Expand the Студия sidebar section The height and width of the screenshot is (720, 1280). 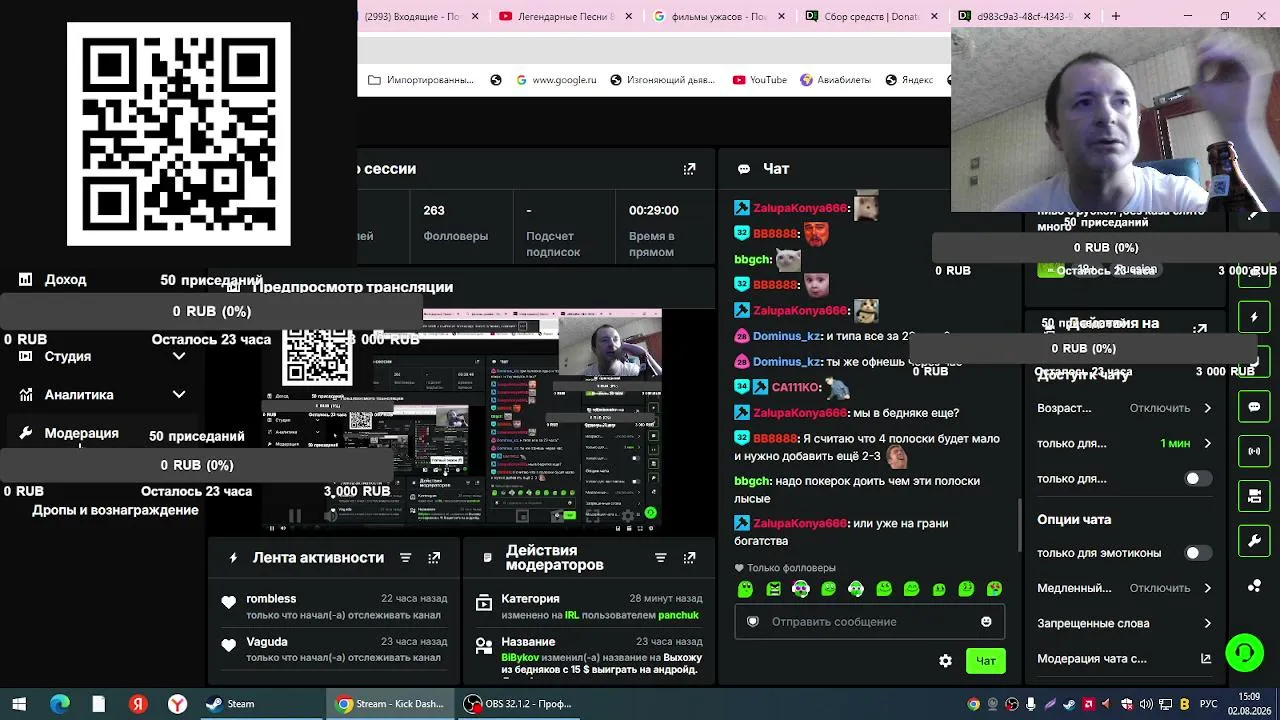pyautogui.click(x=179, y=356)
